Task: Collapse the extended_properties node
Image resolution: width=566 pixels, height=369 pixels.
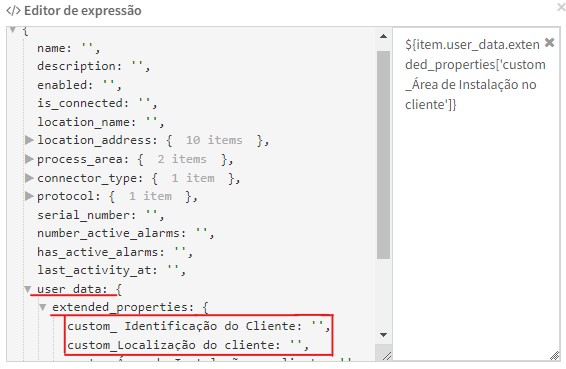Action: point(43,307)
